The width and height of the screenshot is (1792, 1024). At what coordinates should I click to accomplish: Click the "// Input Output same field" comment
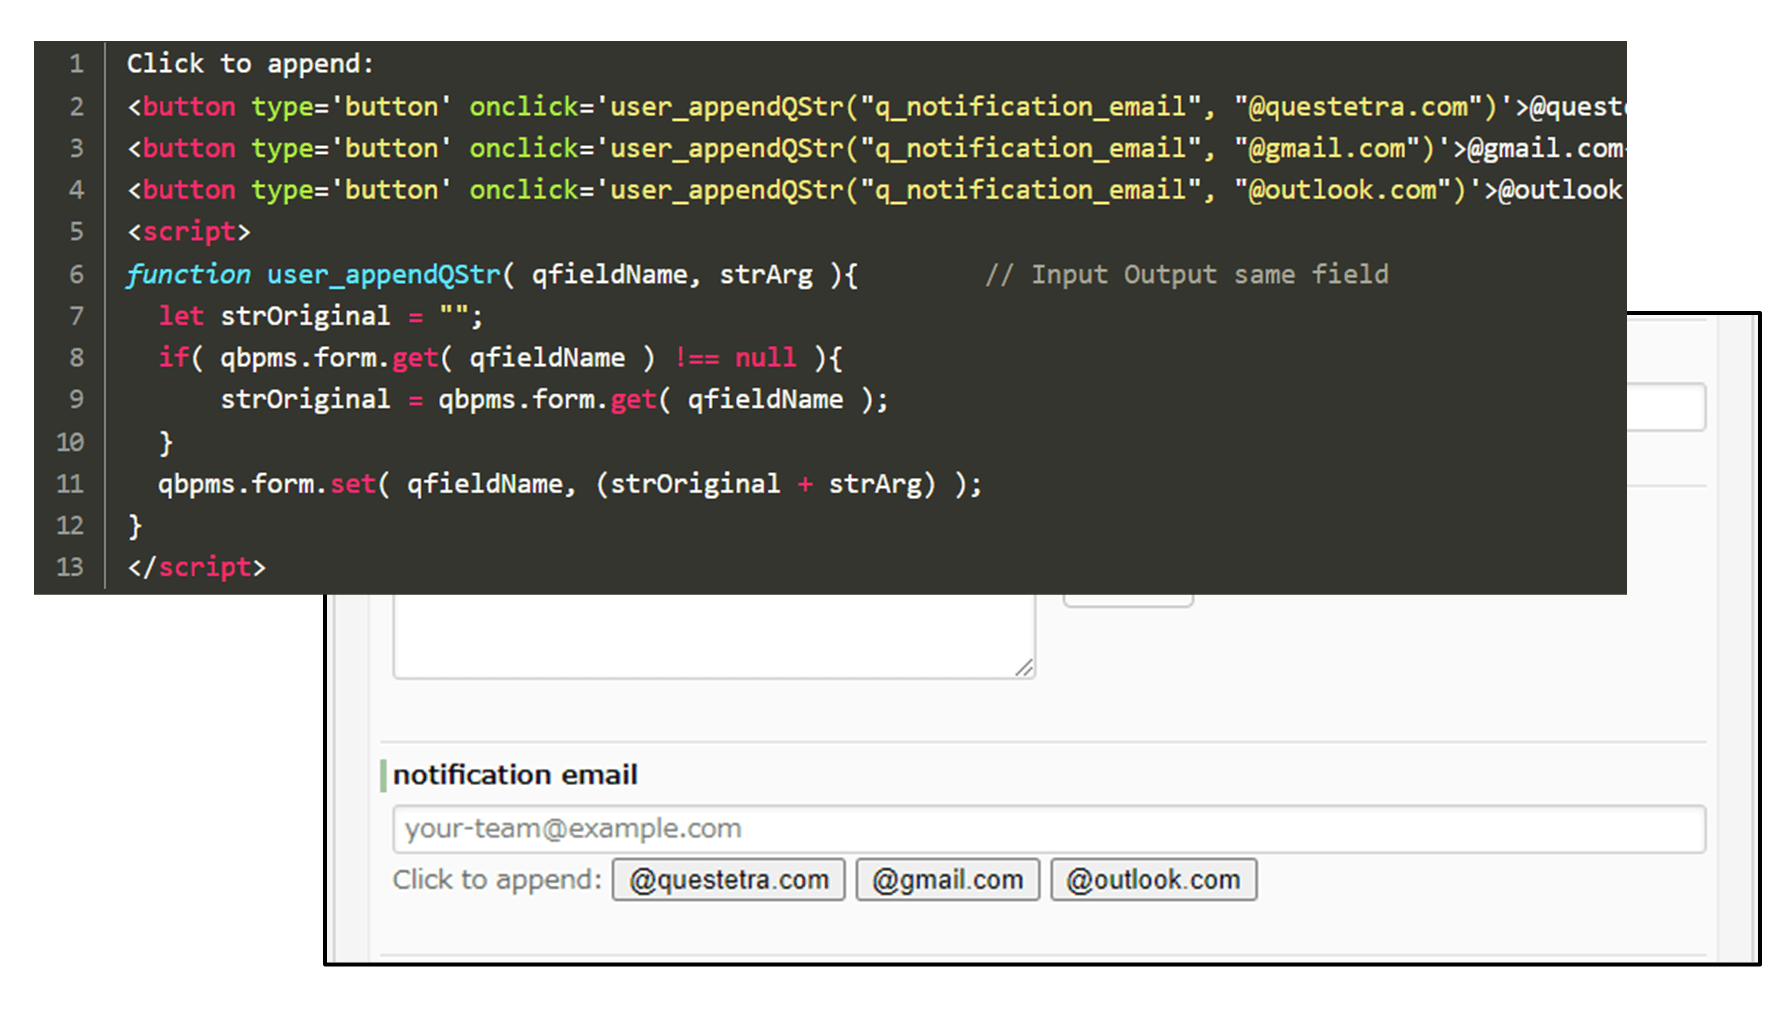pos(1187,274)
